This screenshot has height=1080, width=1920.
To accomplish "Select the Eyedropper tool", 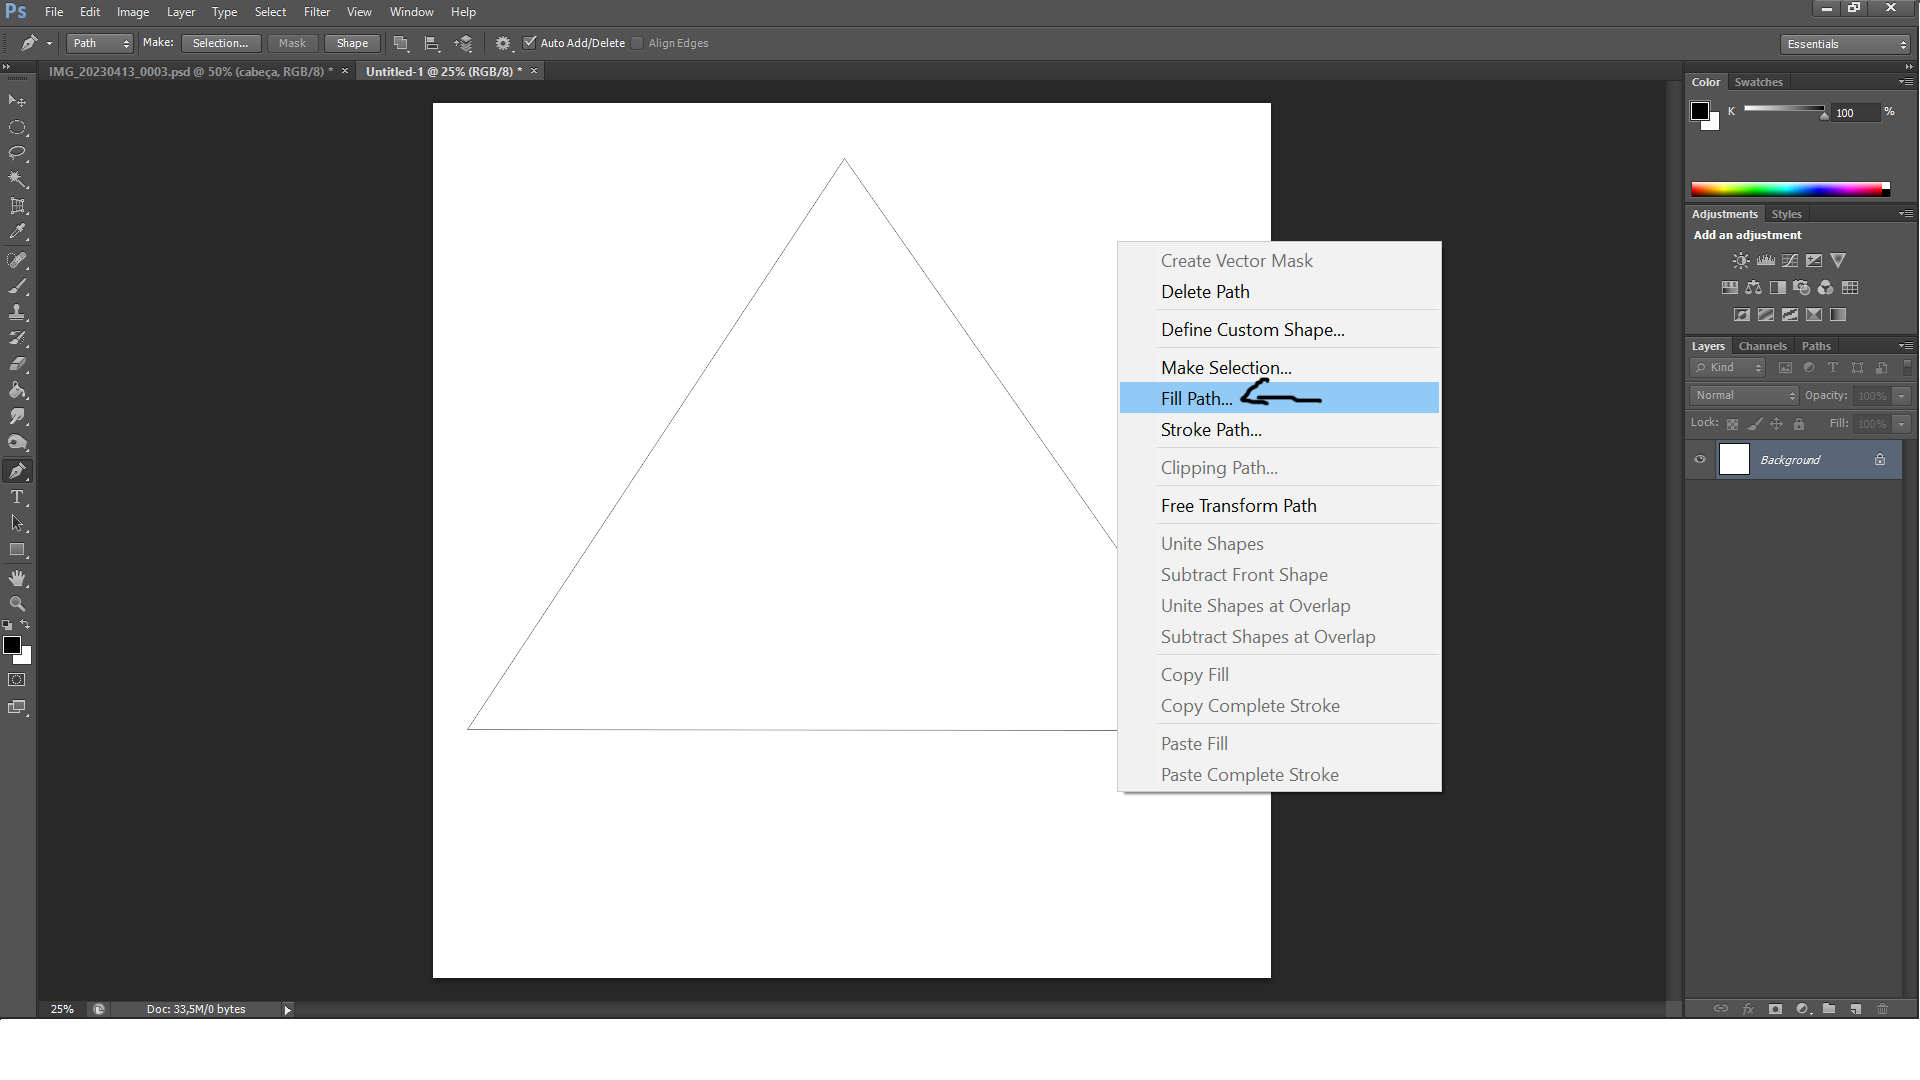I will tap(17, 232).
